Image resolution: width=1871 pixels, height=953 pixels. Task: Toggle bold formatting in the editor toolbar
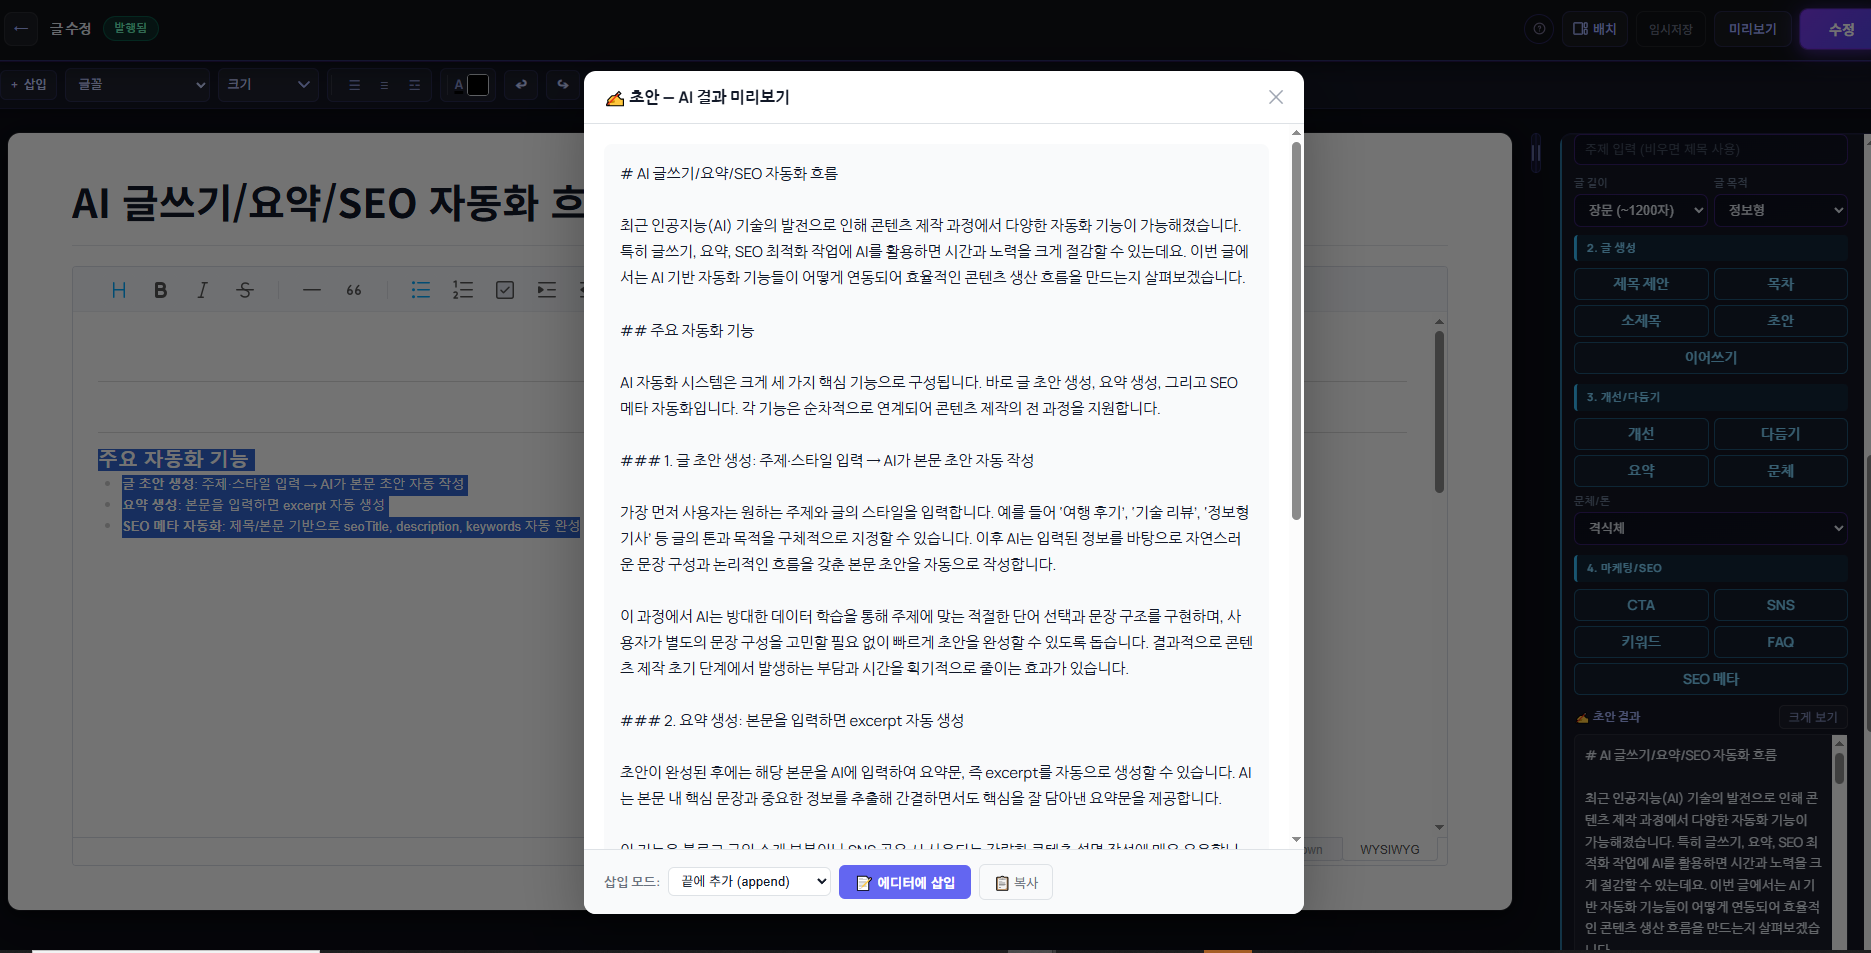pos(160,290)
